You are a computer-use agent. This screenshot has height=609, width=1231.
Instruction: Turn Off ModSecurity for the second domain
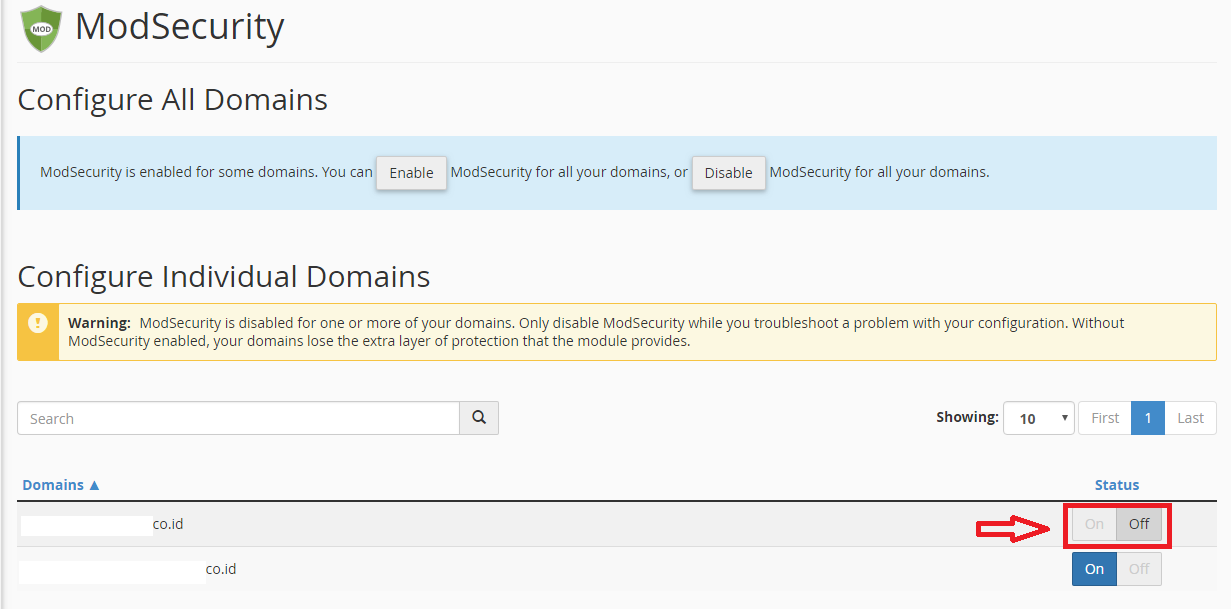click(x=1139, y=569)
